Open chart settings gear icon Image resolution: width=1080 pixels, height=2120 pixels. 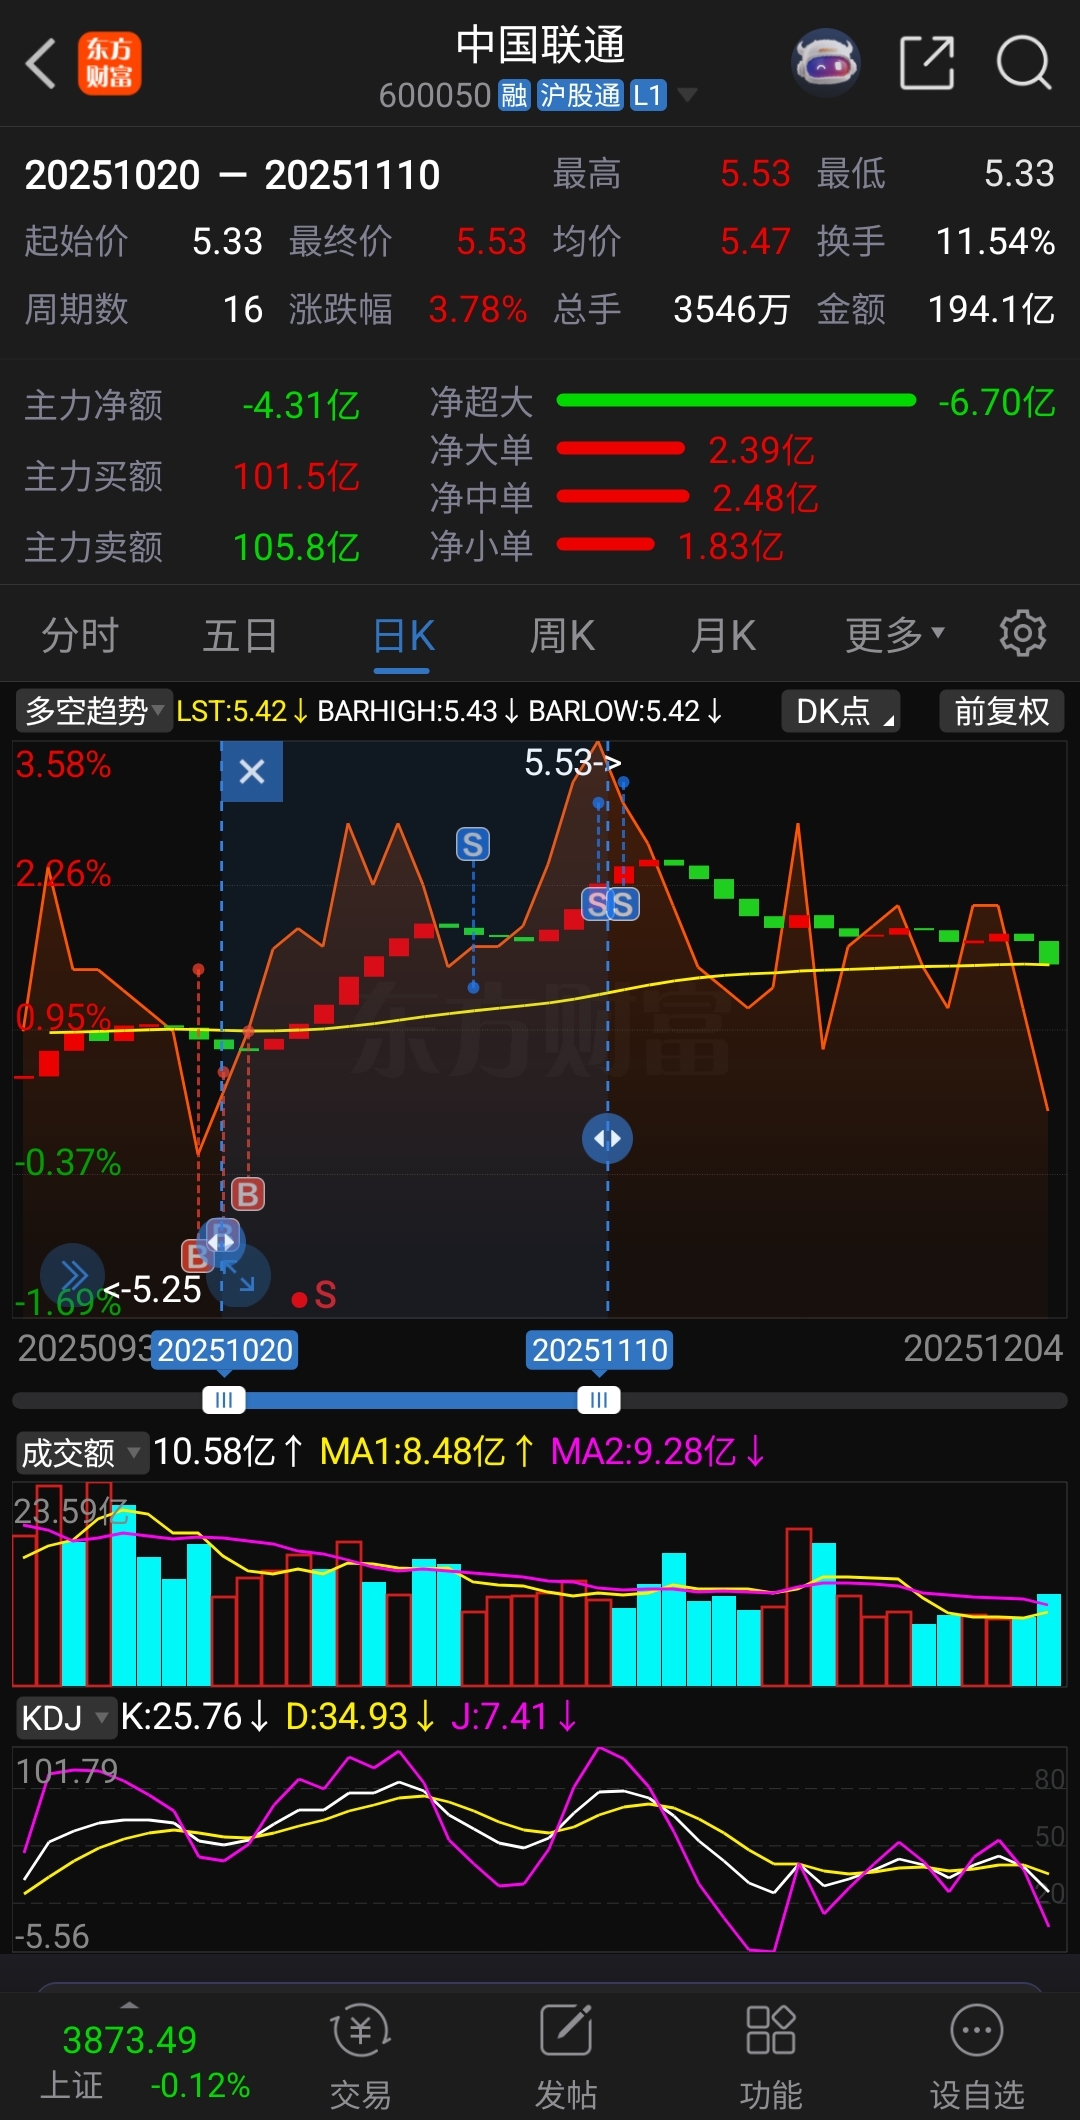[1022, 633]
